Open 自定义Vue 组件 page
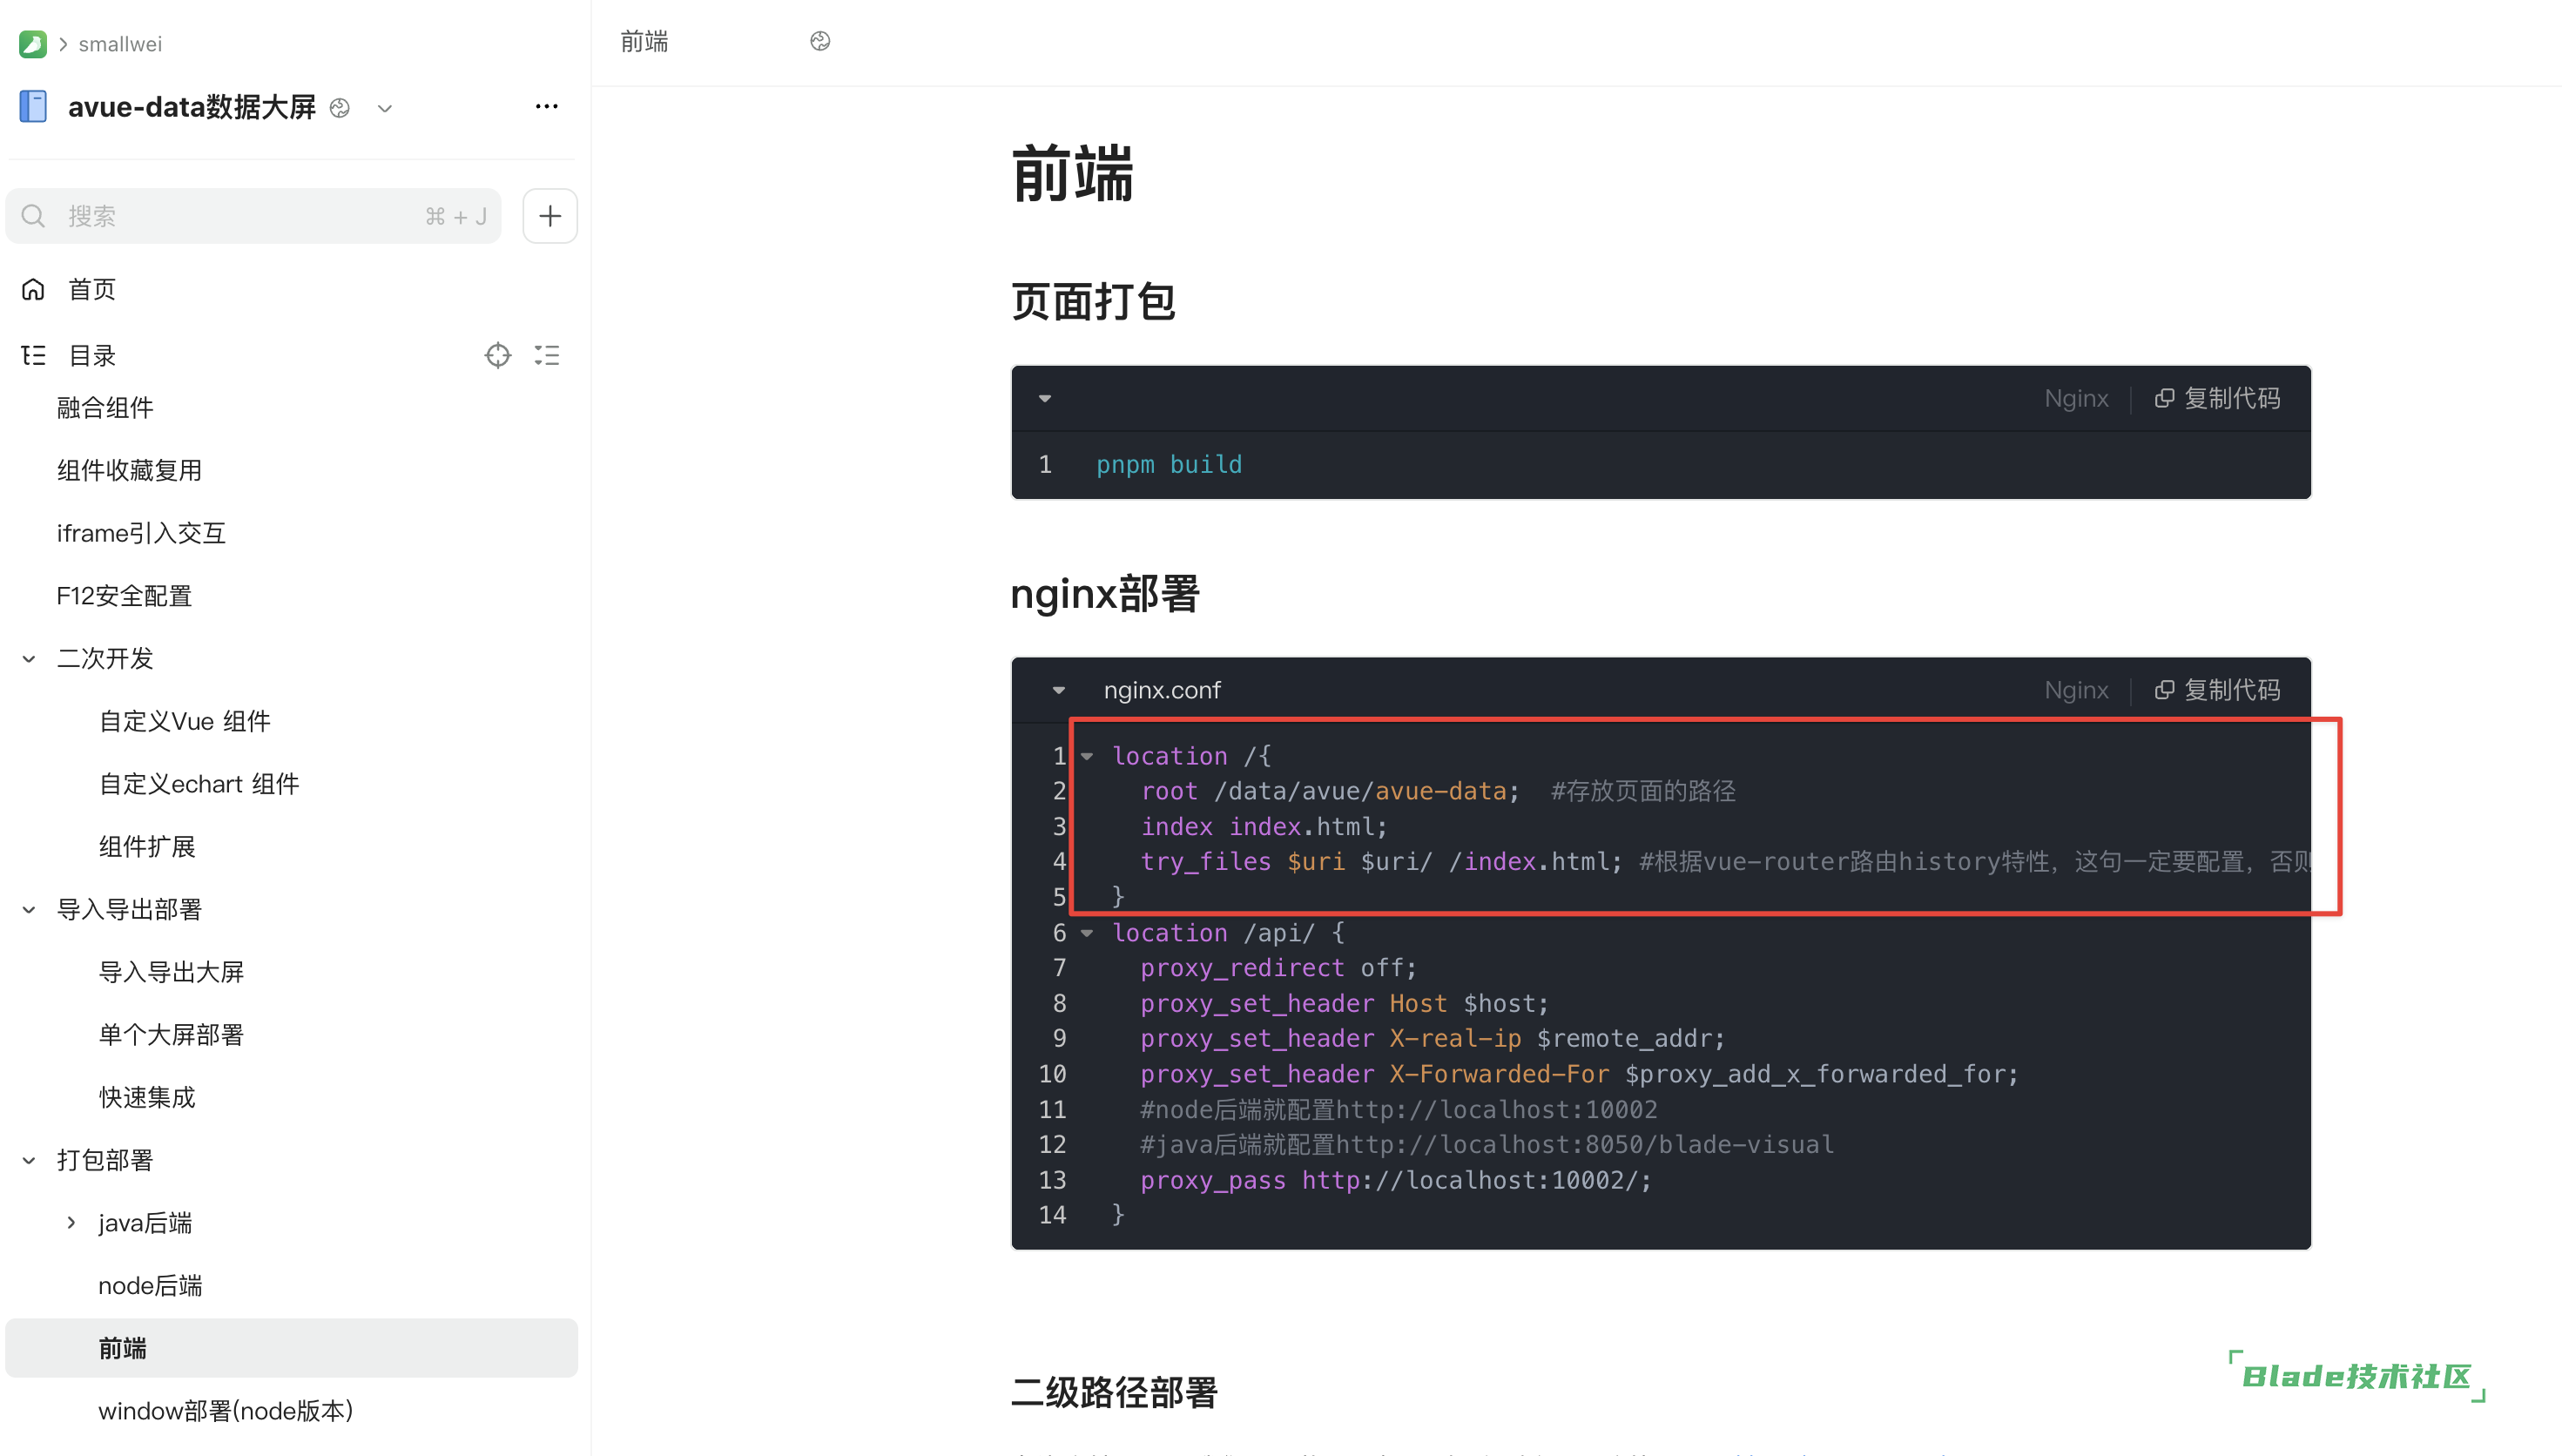The image size is (2562, 1456). coord(185,721)
